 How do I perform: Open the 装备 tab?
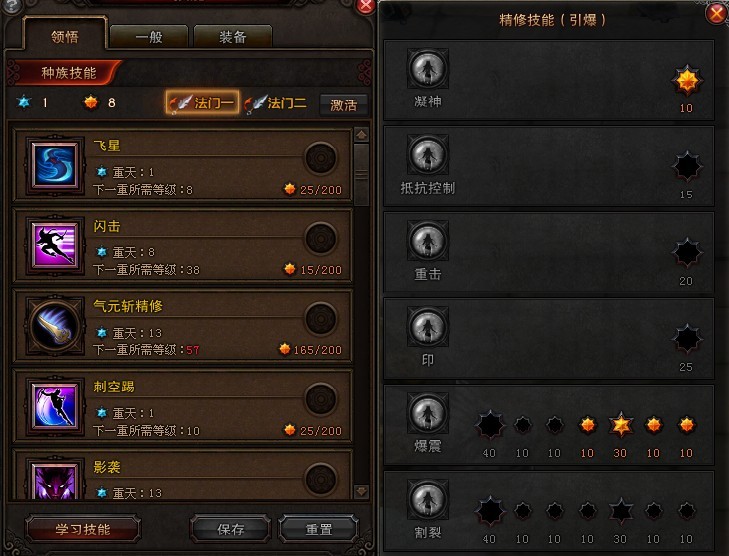tap(232, 37)
